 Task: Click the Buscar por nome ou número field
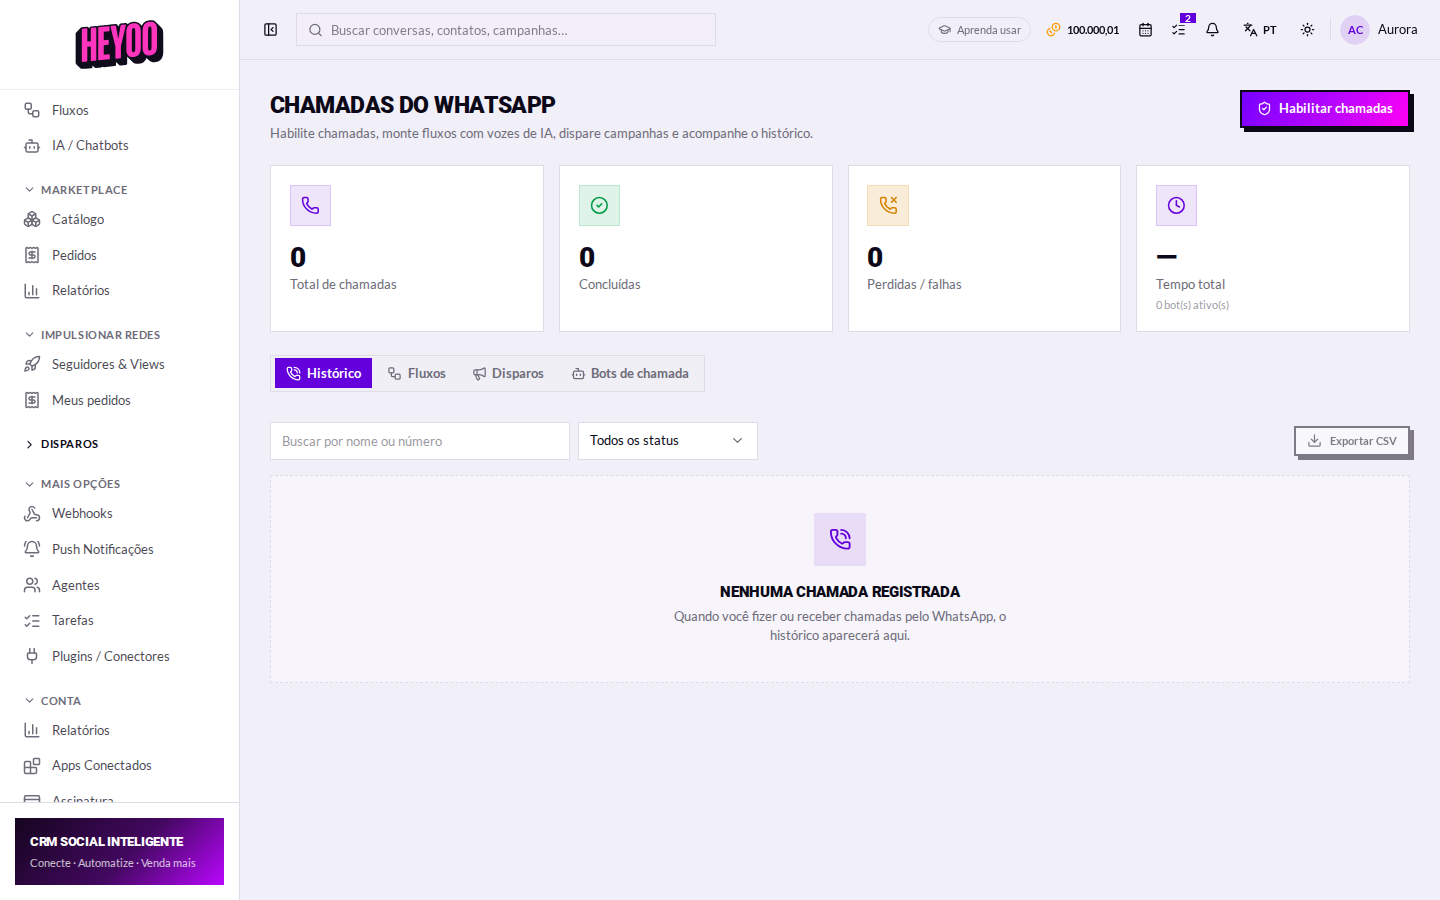[x=420, y=441]
